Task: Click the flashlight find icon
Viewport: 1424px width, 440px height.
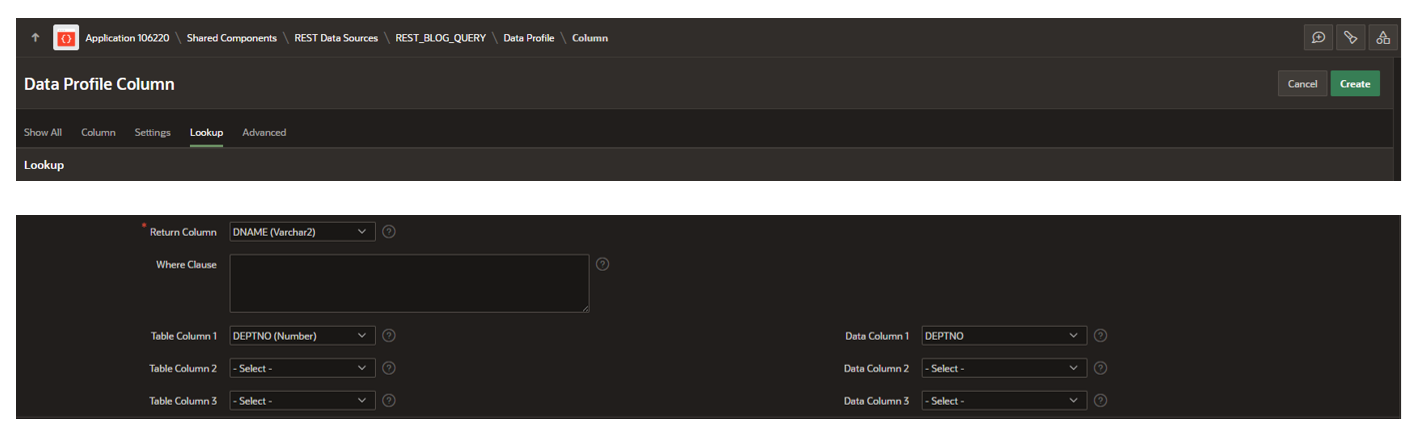Action: coord(1350,38)
